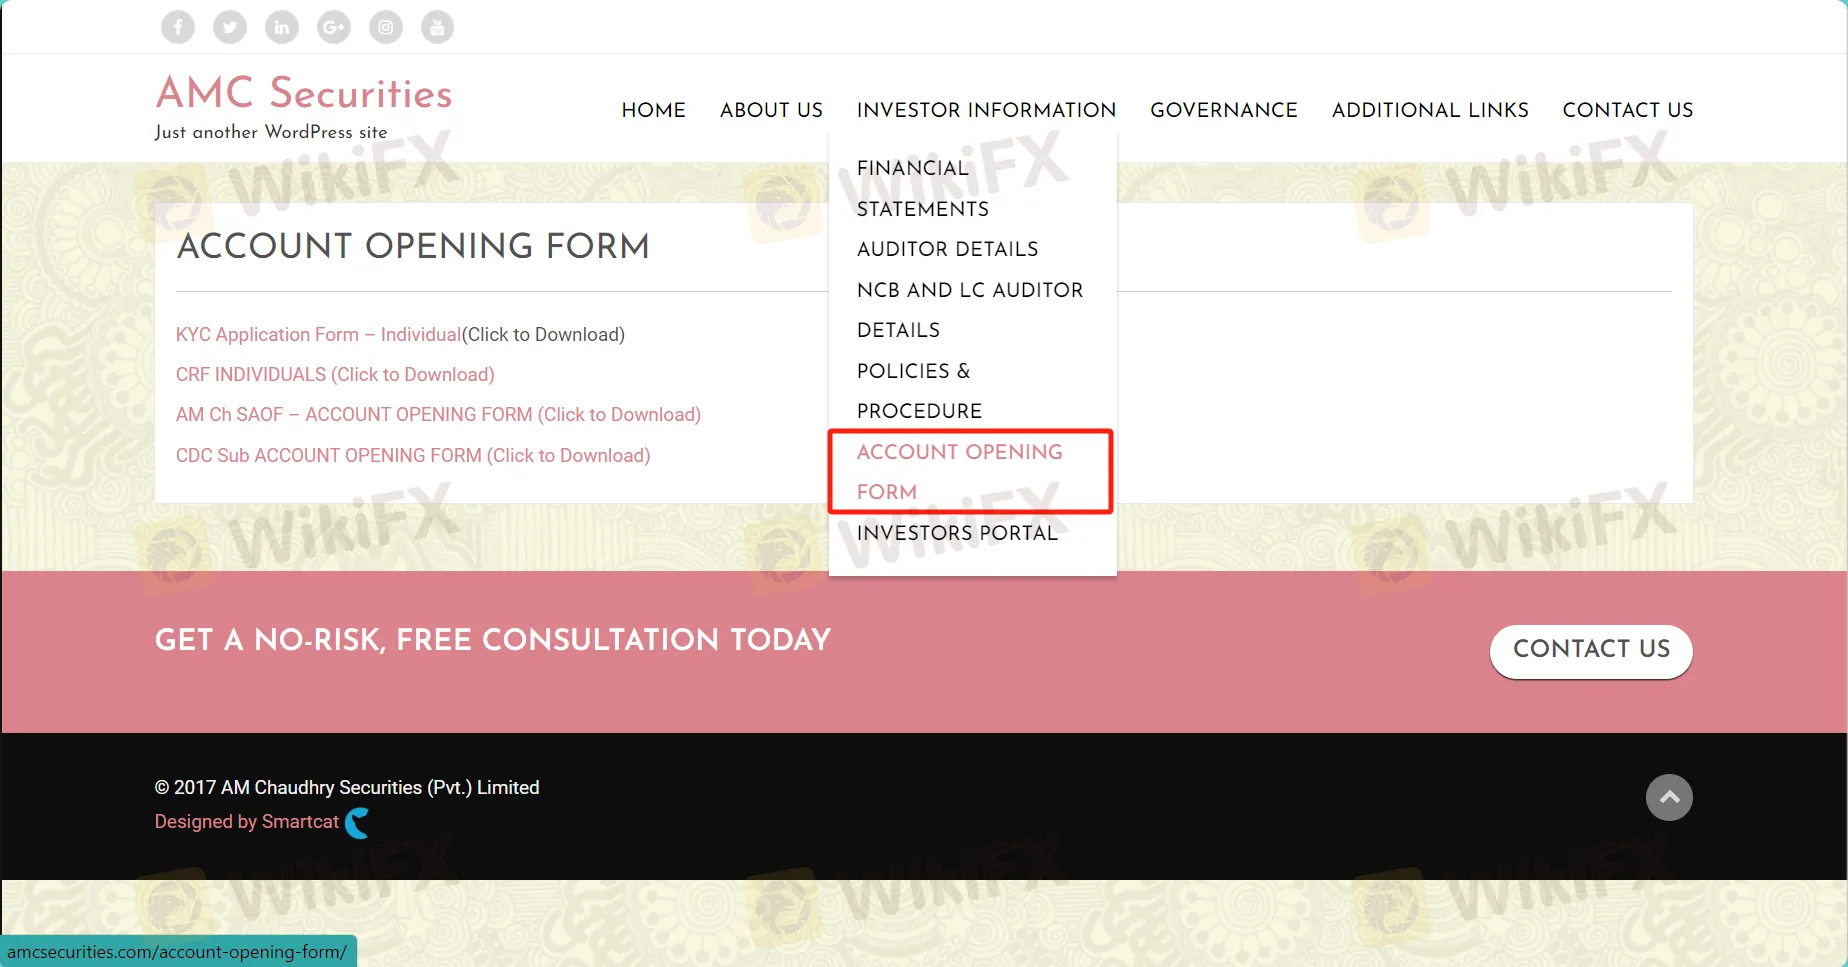Expand the ABOUT US menu
This screenshot has height=967, width=1848.
(x=771, y=110)
